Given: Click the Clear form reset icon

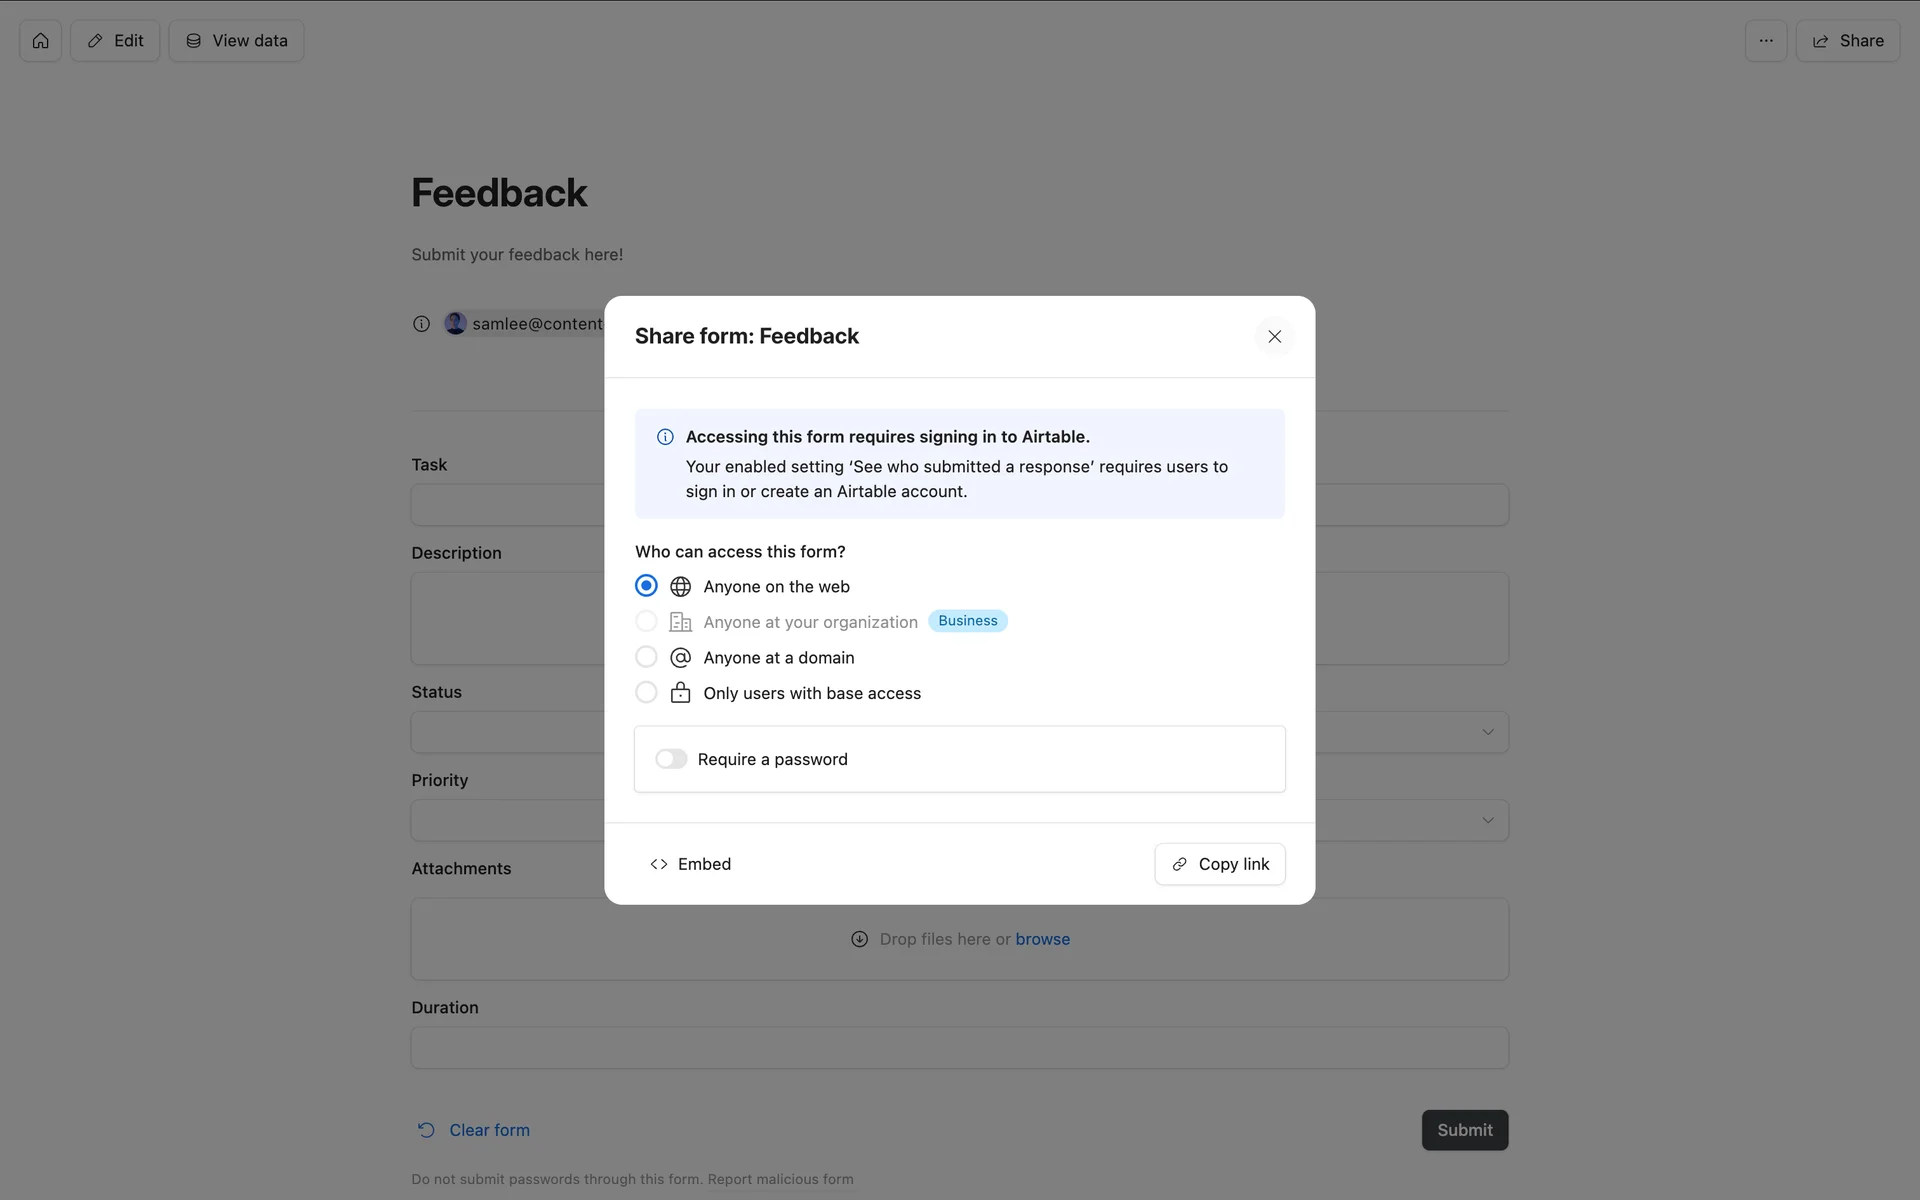Looking at the screenshot, I should pos(426,1130).
